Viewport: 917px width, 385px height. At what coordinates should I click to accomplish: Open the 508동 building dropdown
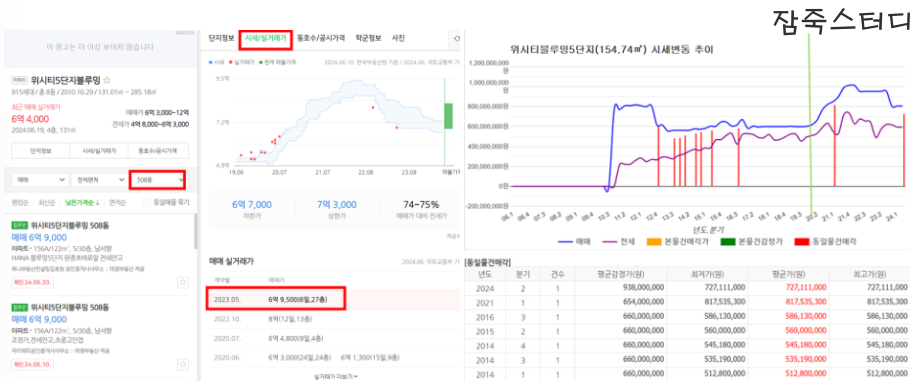(158, 180)
